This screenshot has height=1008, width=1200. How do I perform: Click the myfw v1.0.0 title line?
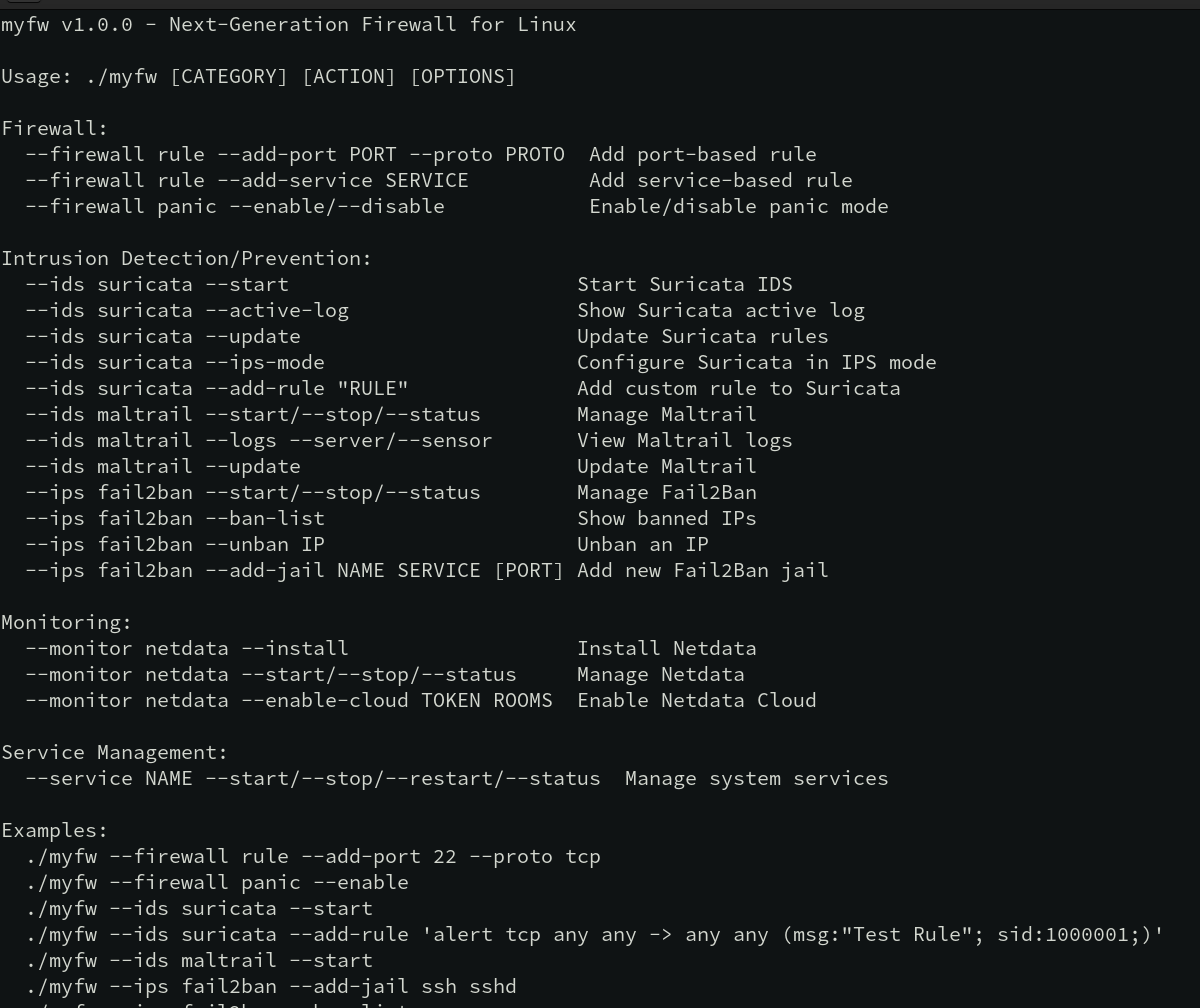[x=288, y=24]
